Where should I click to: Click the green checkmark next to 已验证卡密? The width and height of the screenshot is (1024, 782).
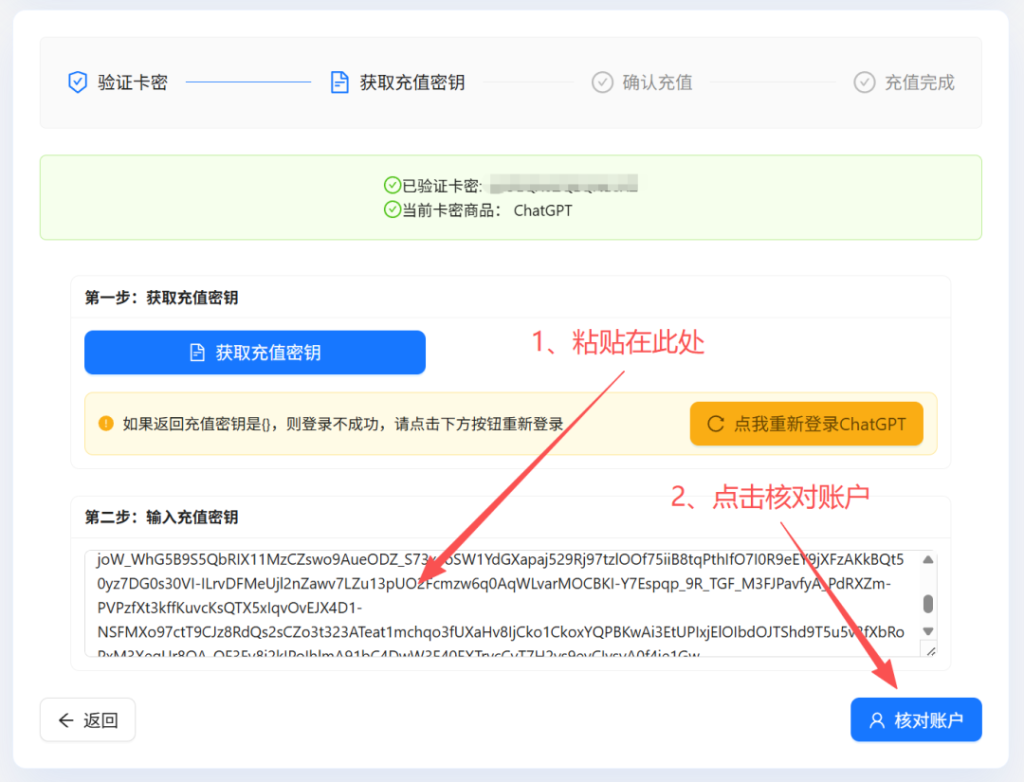pyautogui.click(x=391, y=184)
